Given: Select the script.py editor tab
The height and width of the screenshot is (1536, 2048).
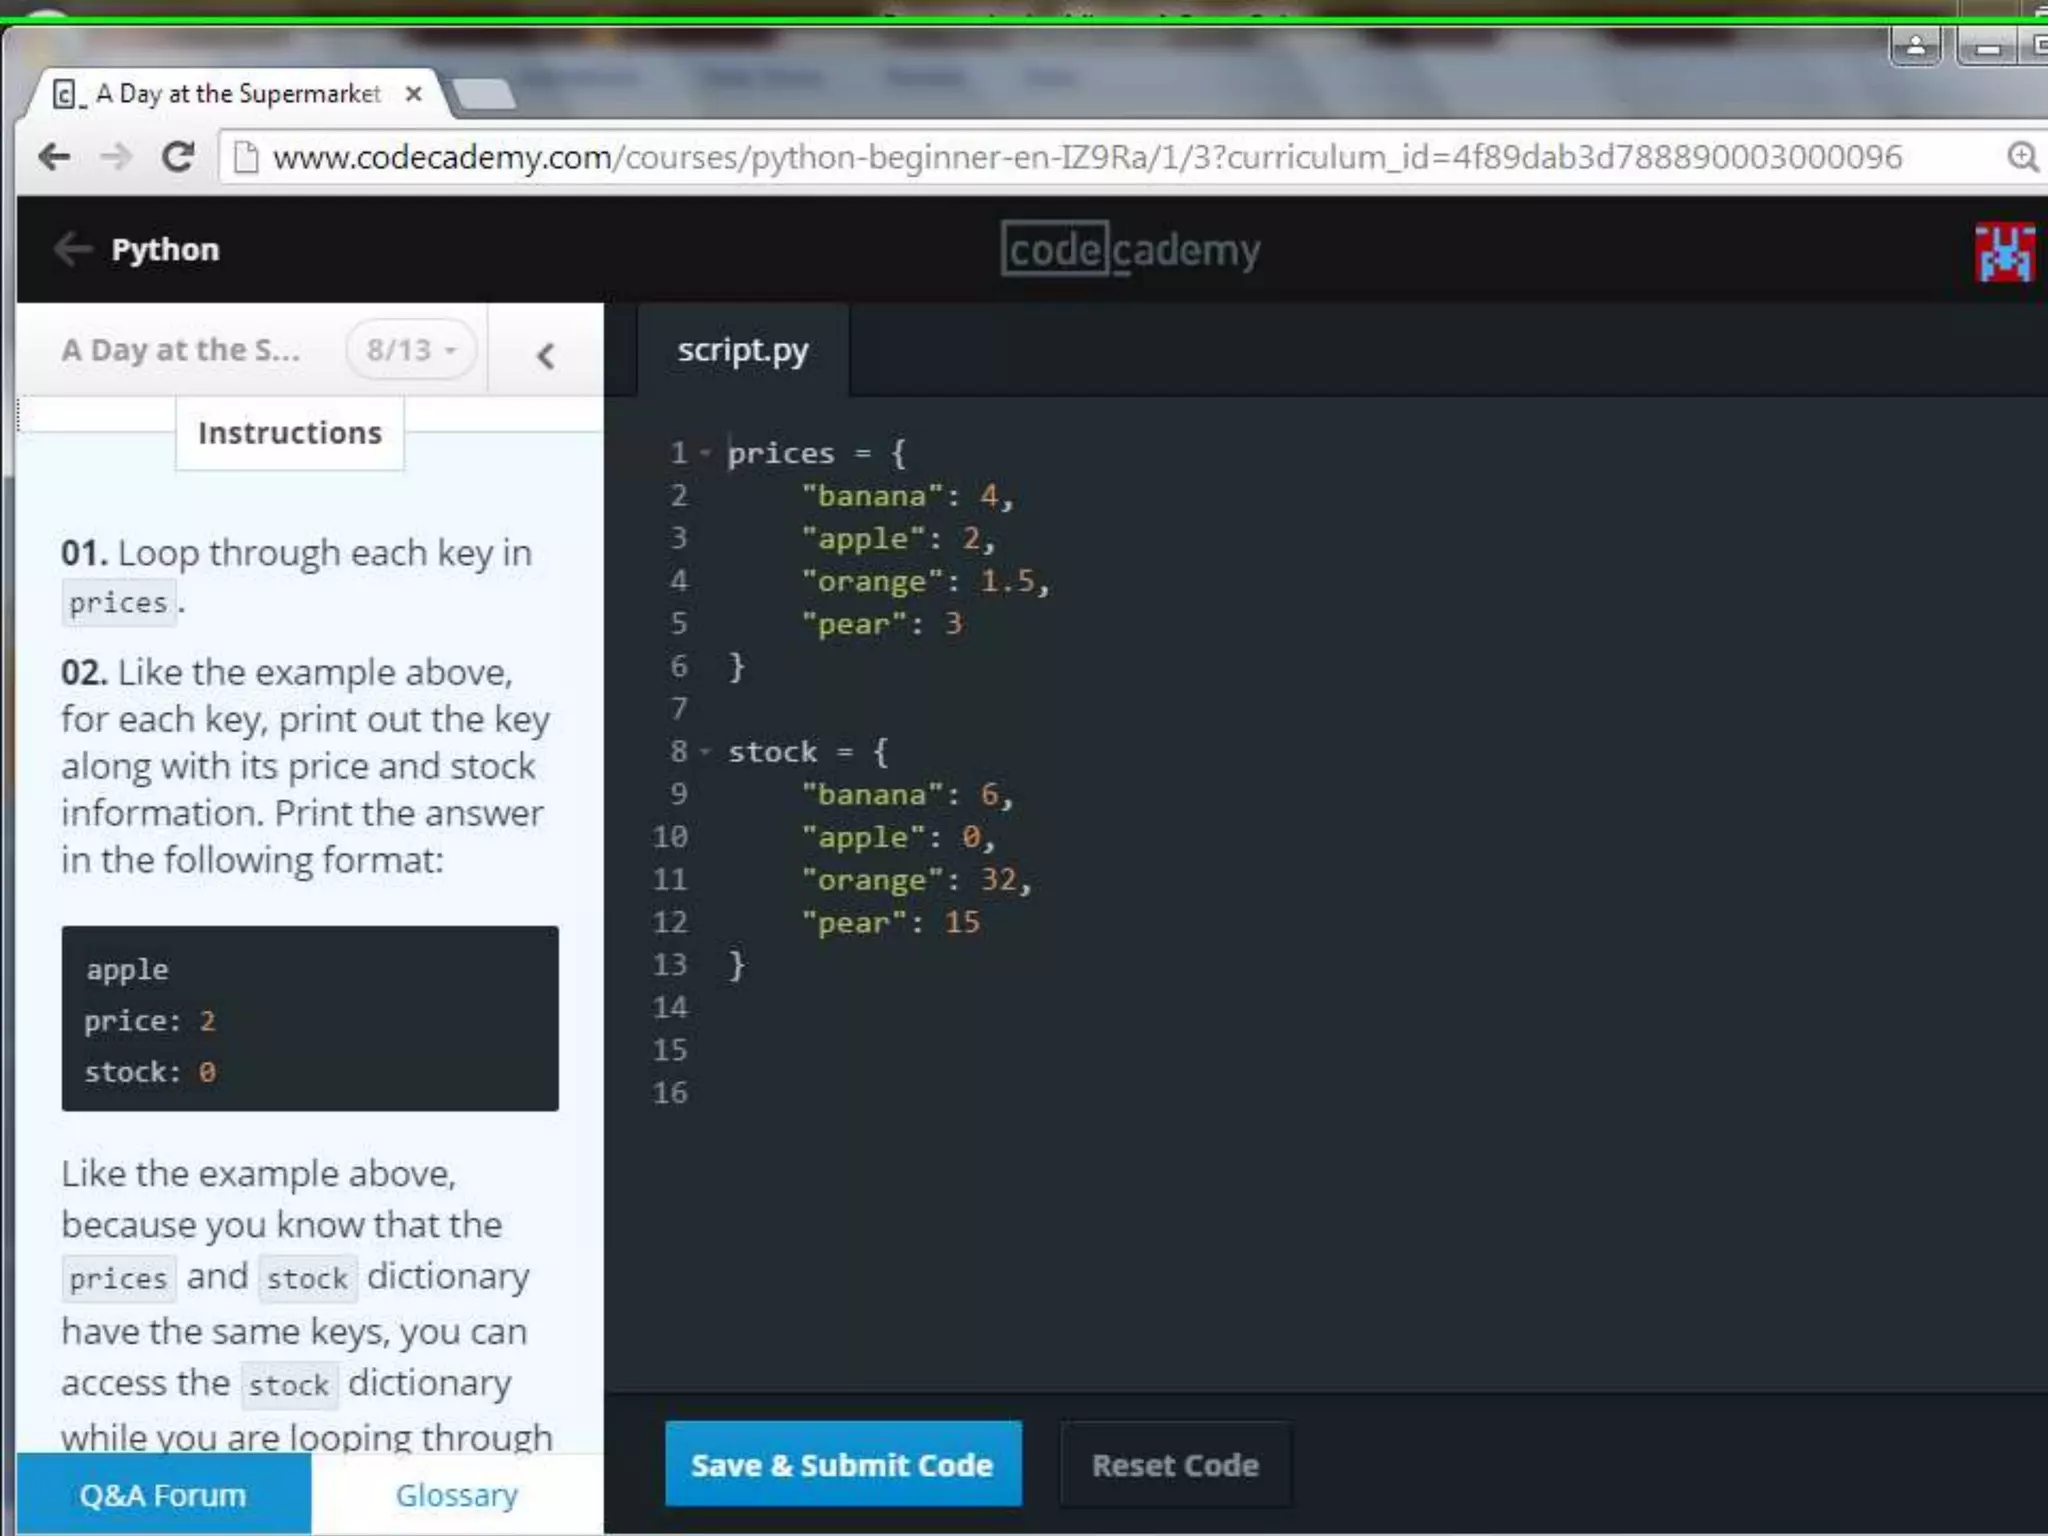Looking at the screenshot, I should [x=742, y=351].
